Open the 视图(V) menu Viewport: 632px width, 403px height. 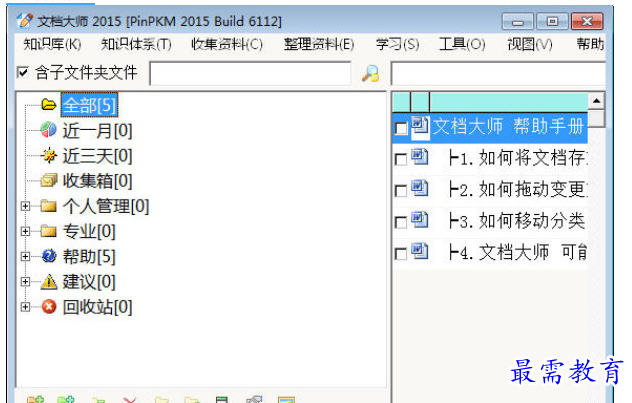coord(530,44)
